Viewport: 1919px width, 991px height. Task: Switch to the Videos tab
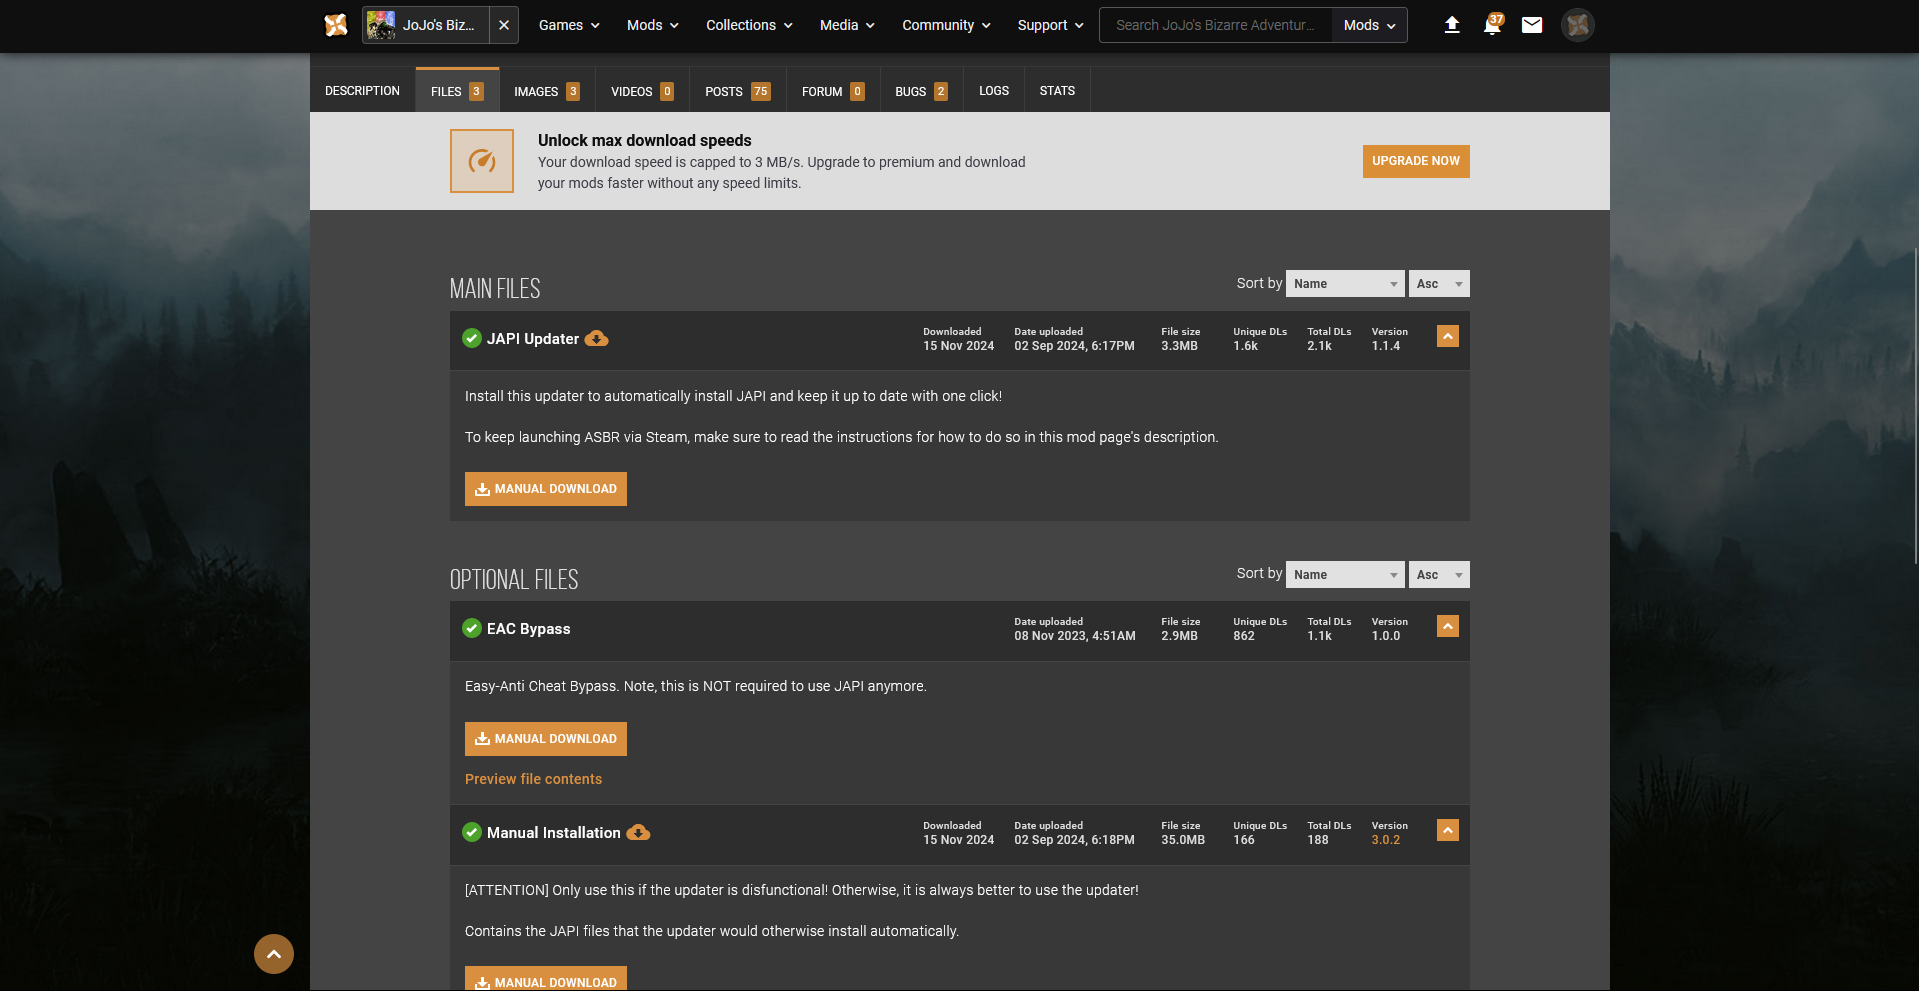coord(642,90)
